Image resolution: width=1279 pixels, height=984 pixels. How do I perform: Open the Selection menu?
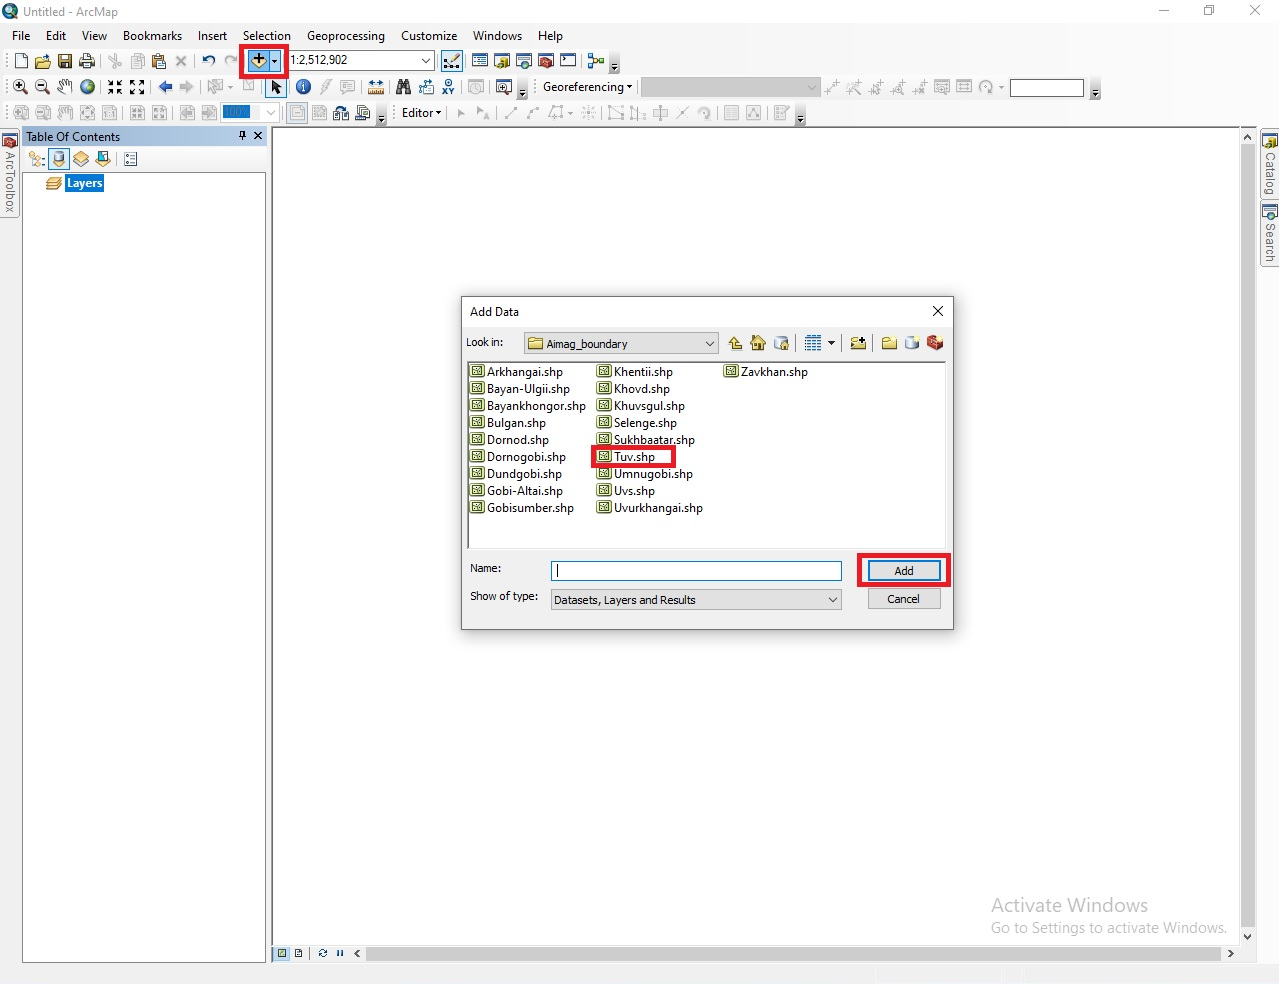coord(266,35)
